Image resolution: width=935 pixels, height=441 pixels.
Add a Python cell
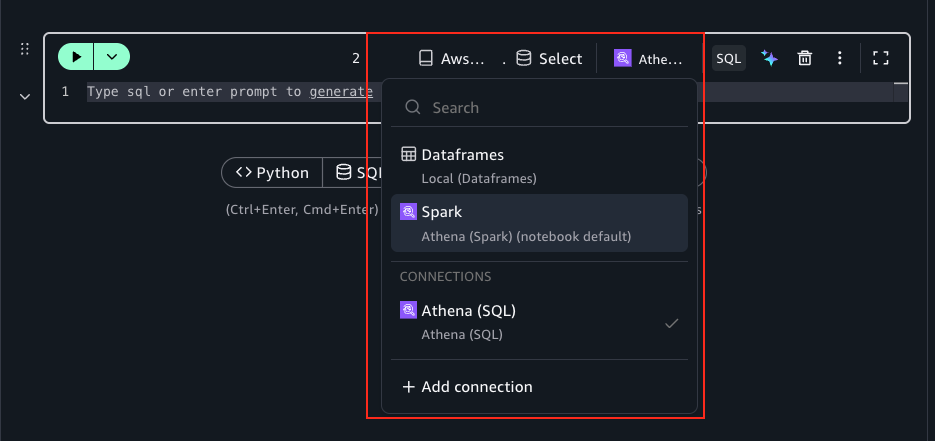click(272, 173)
